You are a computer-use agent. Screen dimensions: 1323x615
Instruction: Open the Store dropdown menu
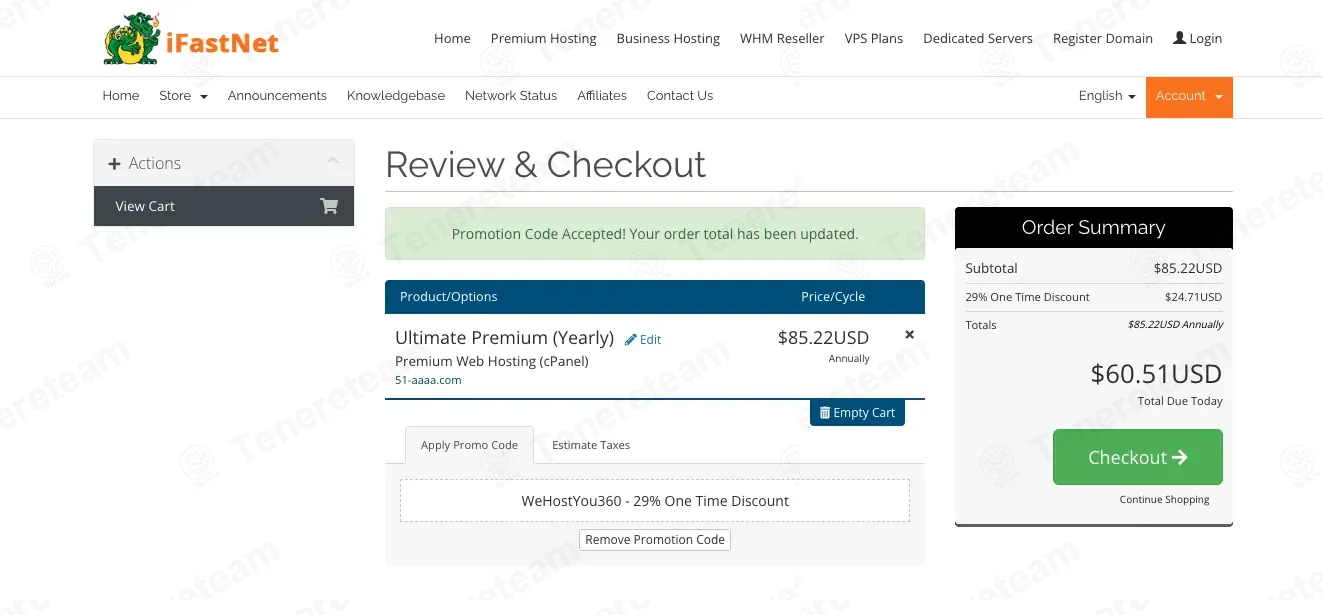183,96
